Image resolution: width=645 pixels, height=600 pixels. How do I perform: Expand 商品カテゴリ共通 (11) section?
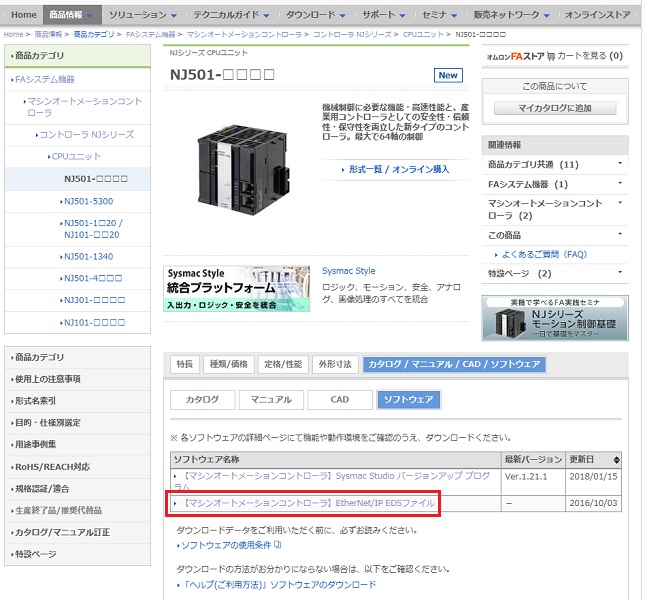coord(555,164)
